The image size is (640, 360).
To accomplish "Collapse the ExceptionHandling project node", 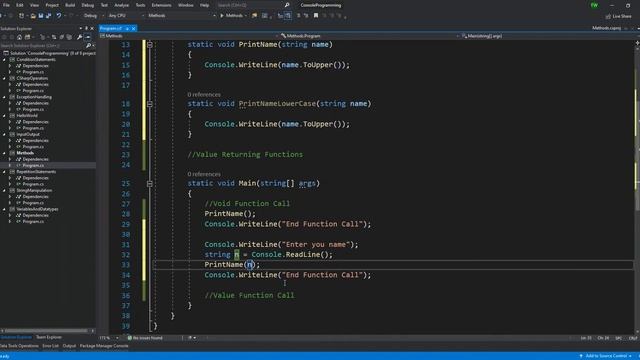I will click(x=4, y=97).
